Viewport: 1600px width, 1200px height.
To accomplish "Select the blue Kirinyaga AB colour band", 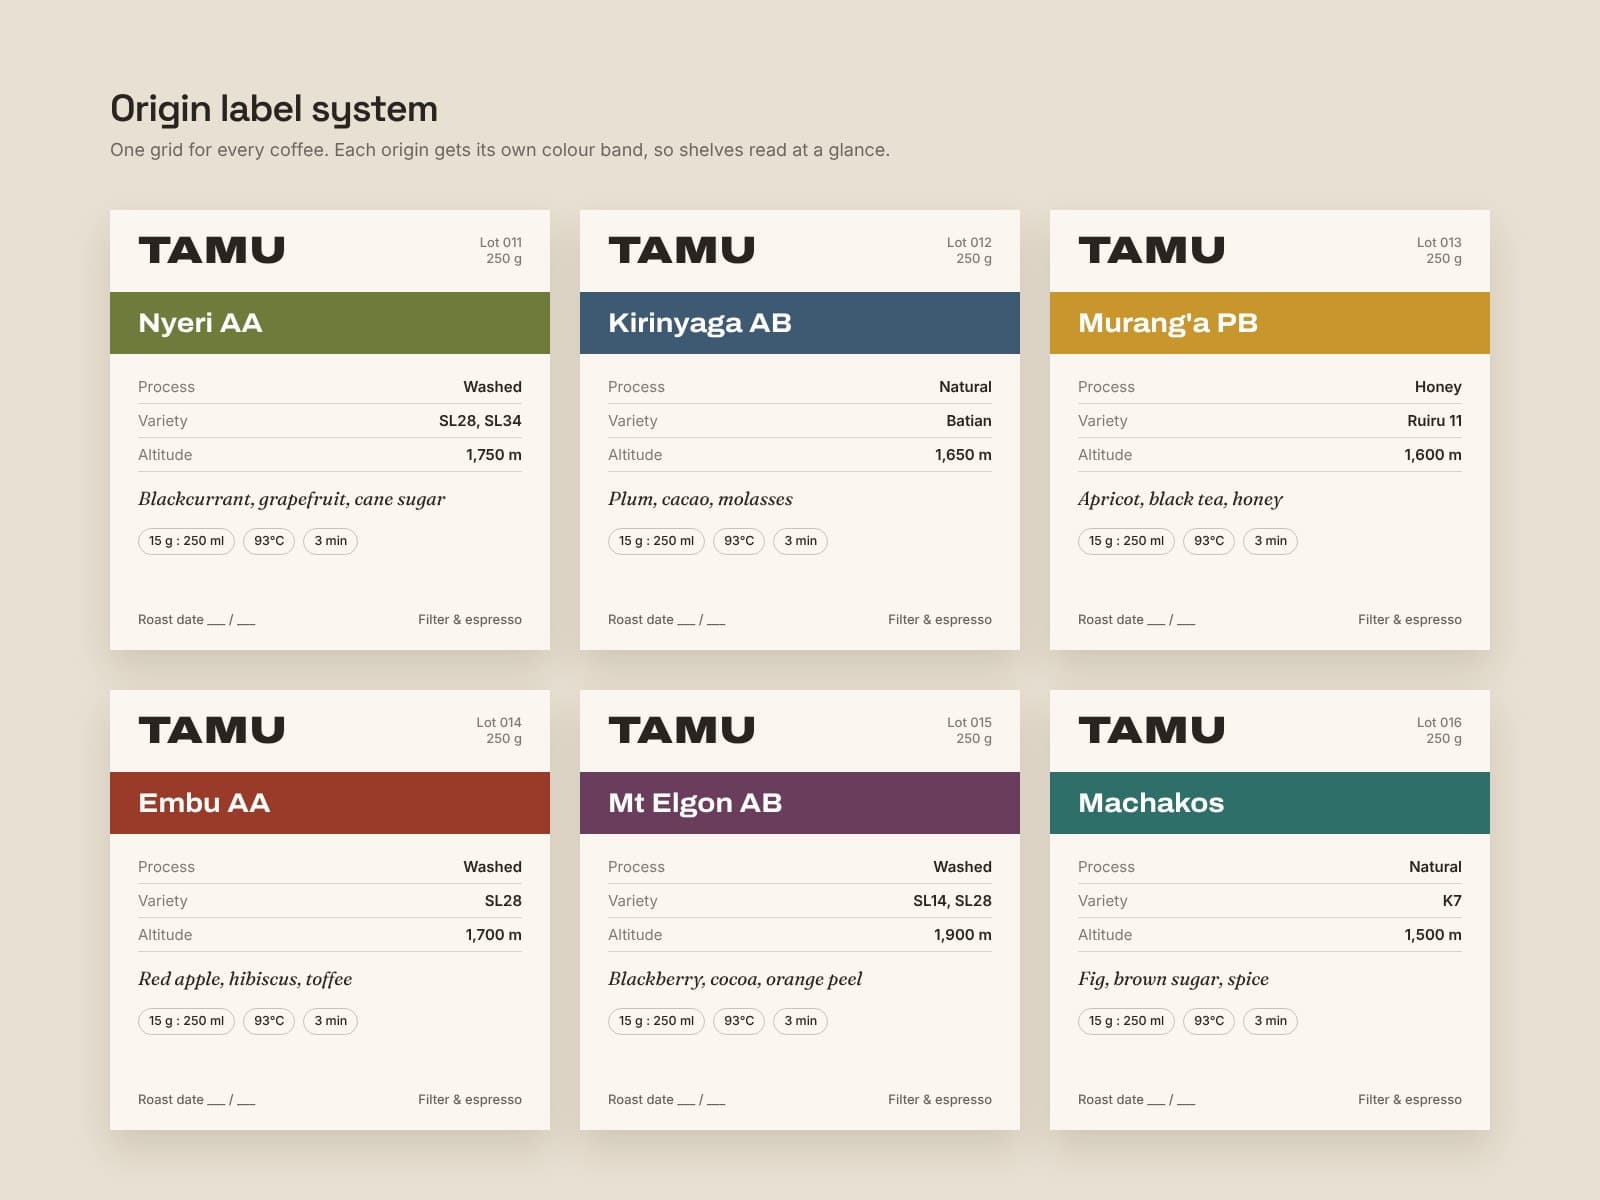I will point(800,323).
